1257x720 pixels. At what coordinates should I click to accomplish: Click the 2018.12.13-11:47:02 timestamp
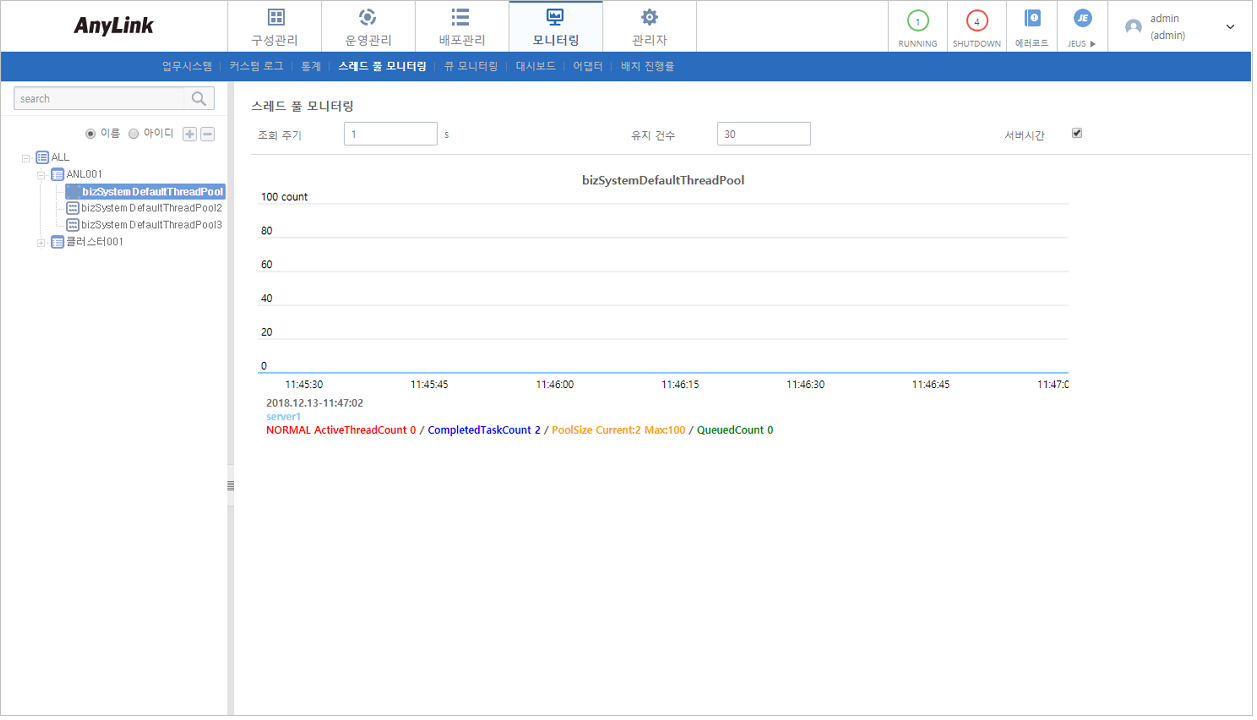coord(315,404)
